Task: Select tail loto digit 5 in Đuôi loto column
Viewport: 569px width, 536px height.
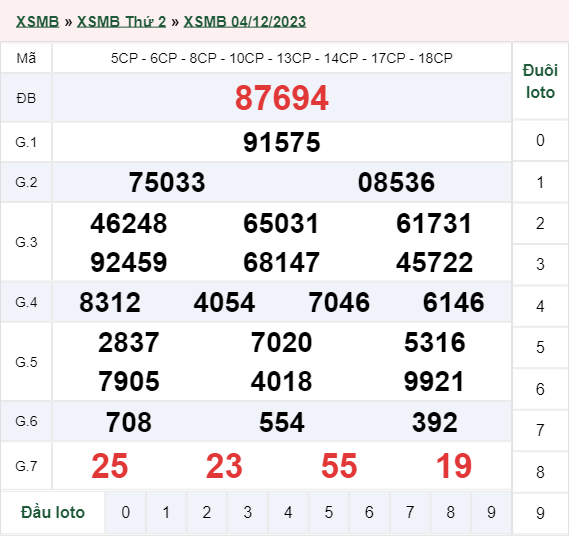Action: tap(540, 347)
